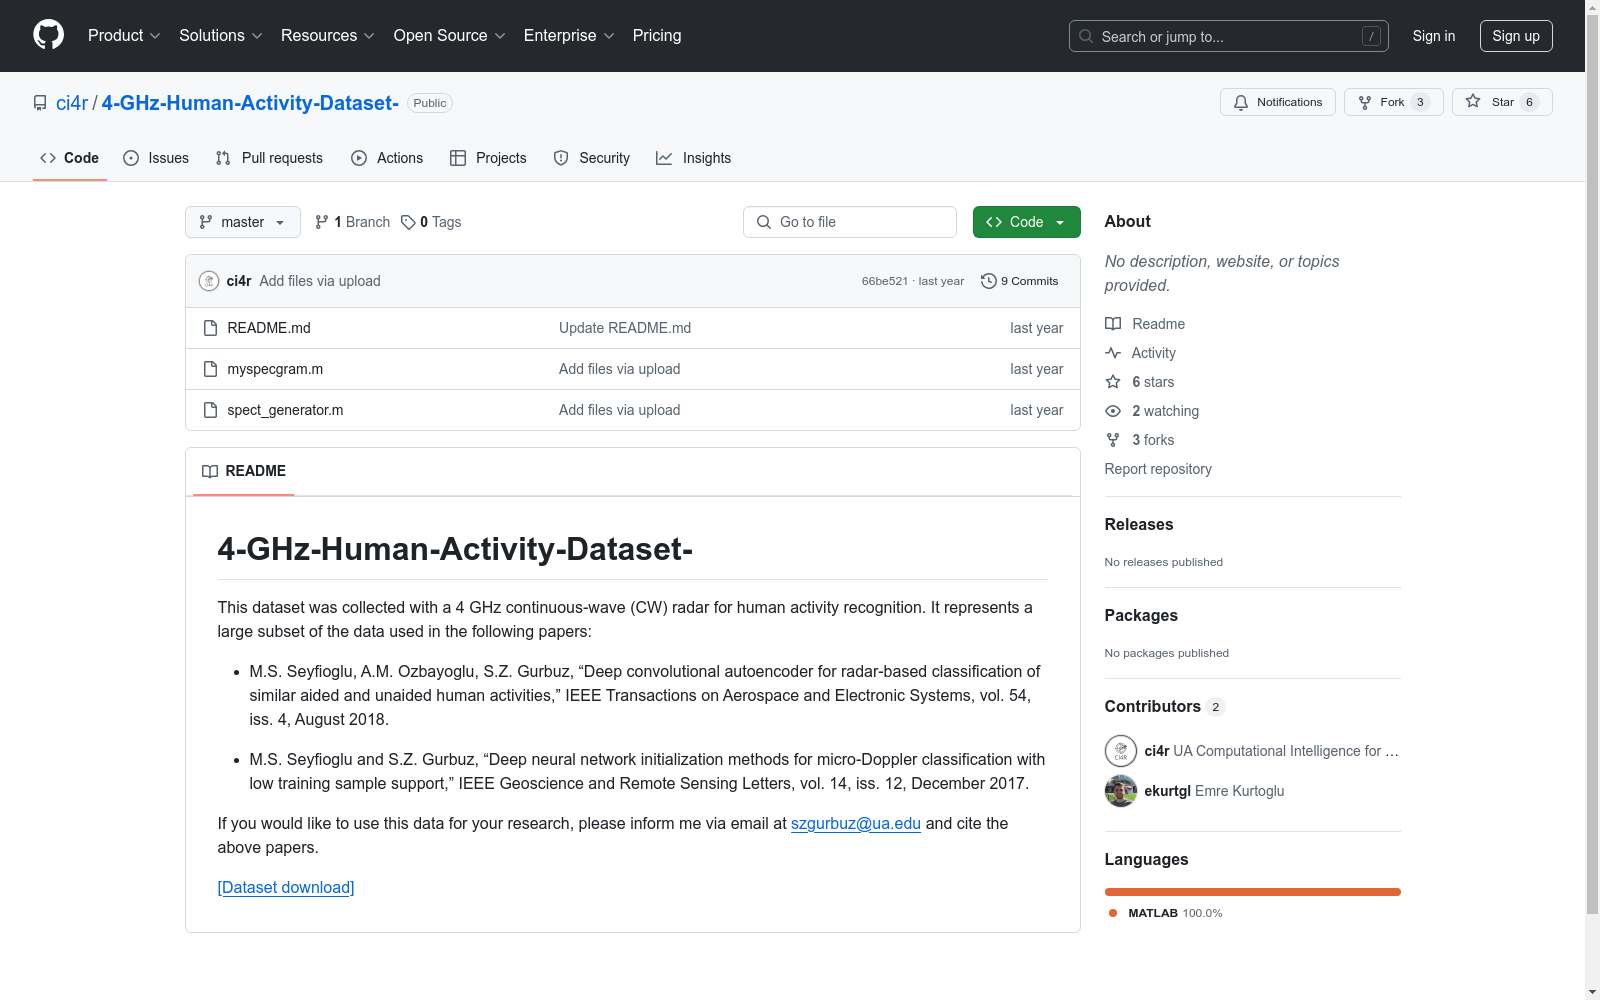Click the tag icon beside 0 Tags
The image size is (1600, 1000).
(408, 222)
